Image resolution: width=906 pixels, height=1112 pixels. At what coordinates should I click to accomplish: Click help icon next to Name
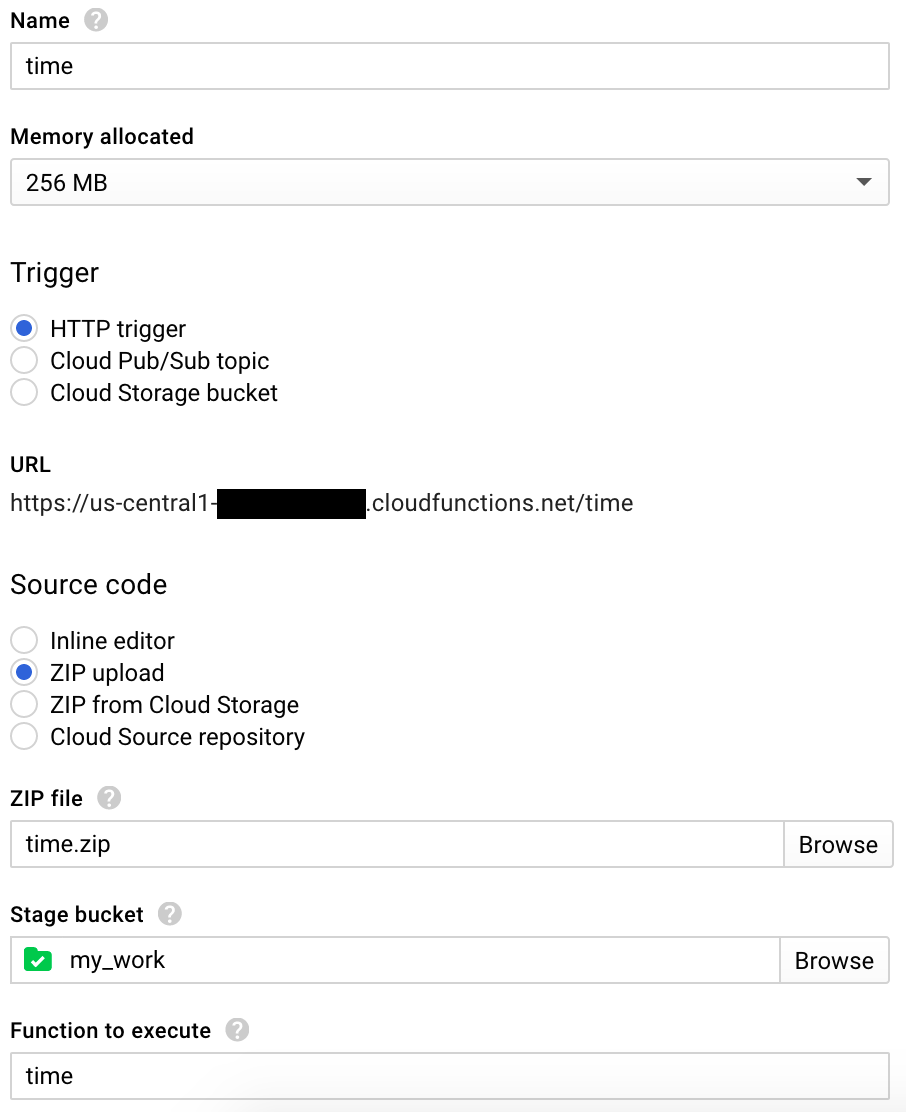96,20
